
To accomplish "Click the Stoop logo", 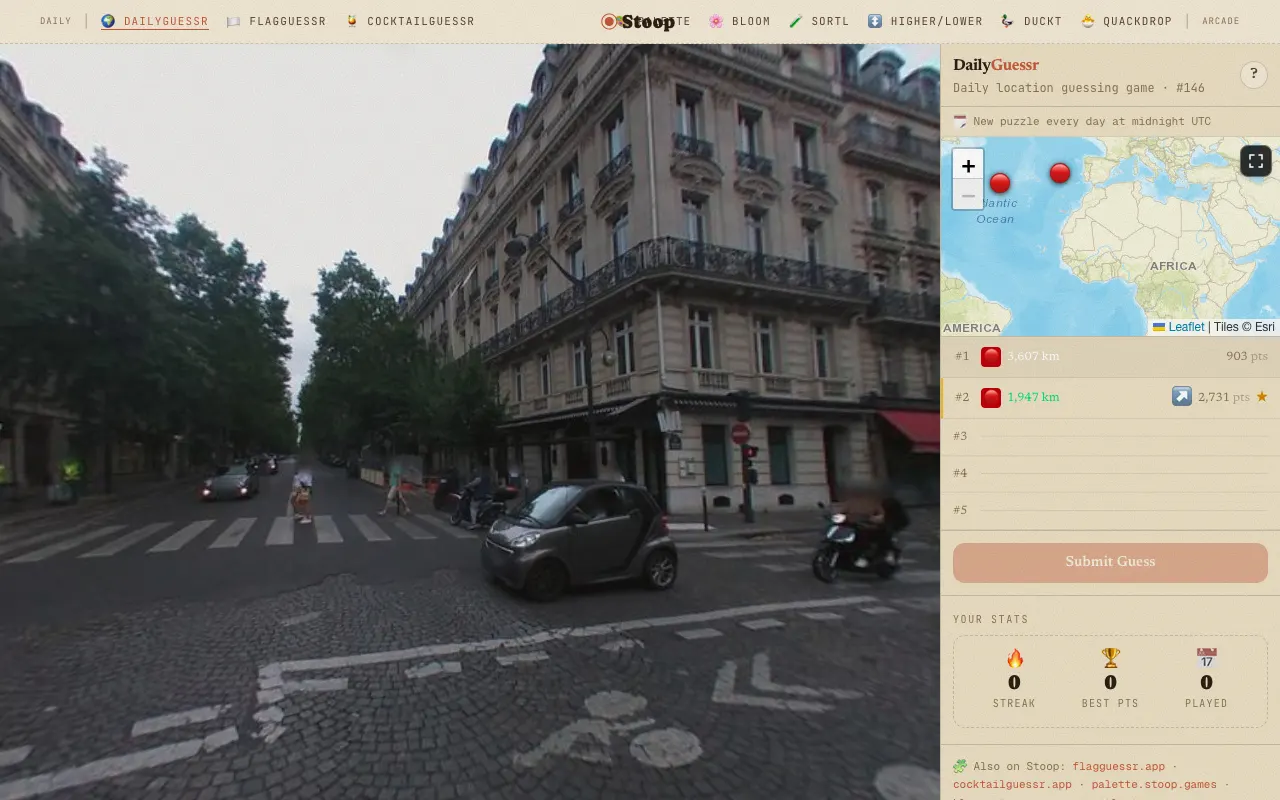I will tap(638, 21).
